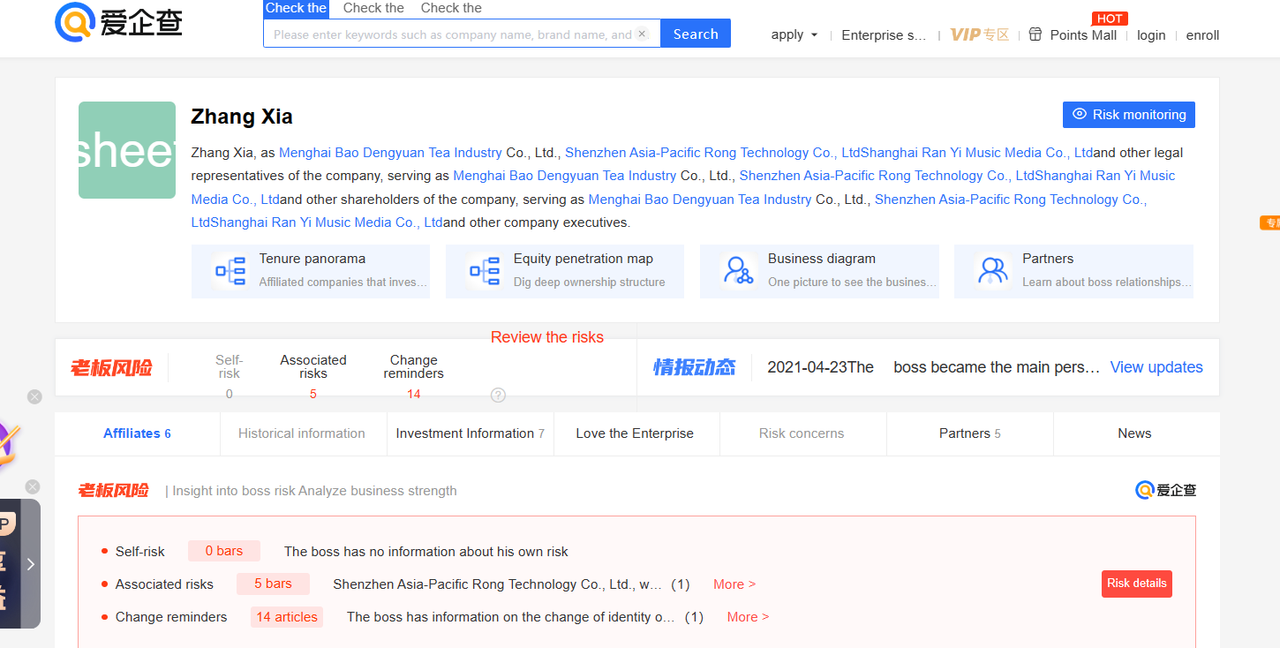
Task: Click the enroll link
Action: point(1202,35)
